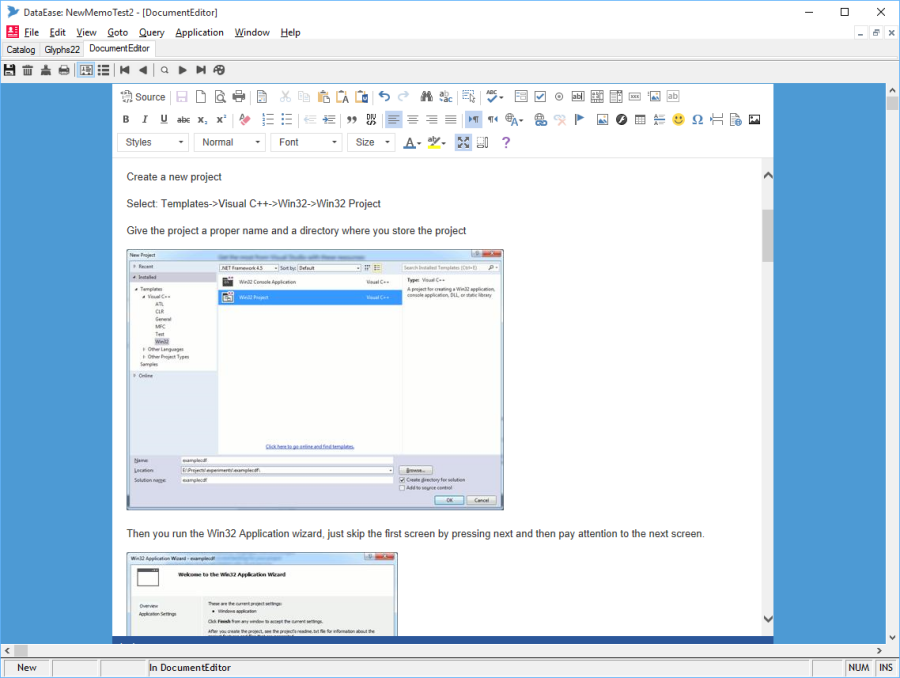Apply block quote formatting
The width and height of the screenshot is (900, 678).
pyautogui.click(x=352, y=119)
